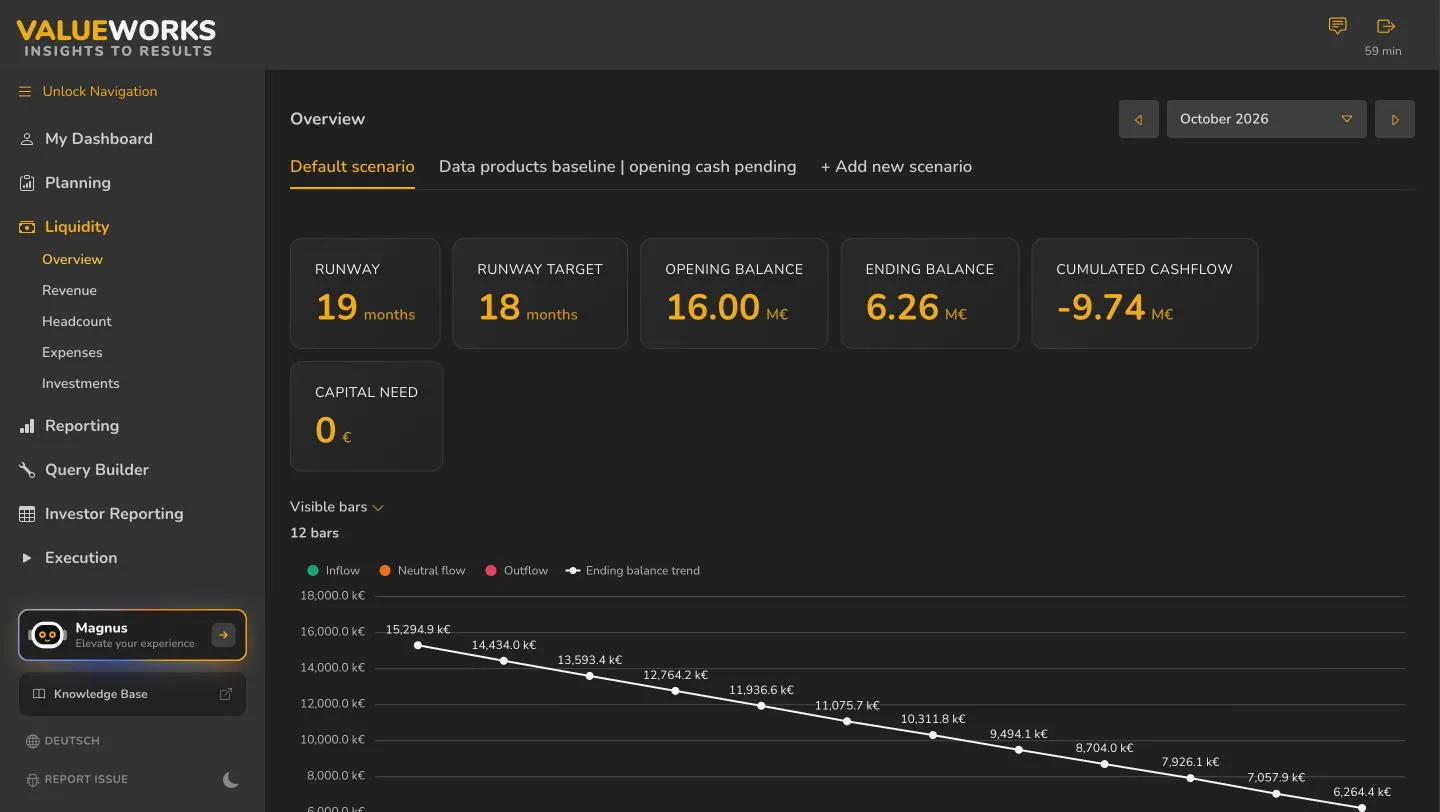Click the ValueWorks logo
Screen dimensions: 1440x812
[116, 37]
